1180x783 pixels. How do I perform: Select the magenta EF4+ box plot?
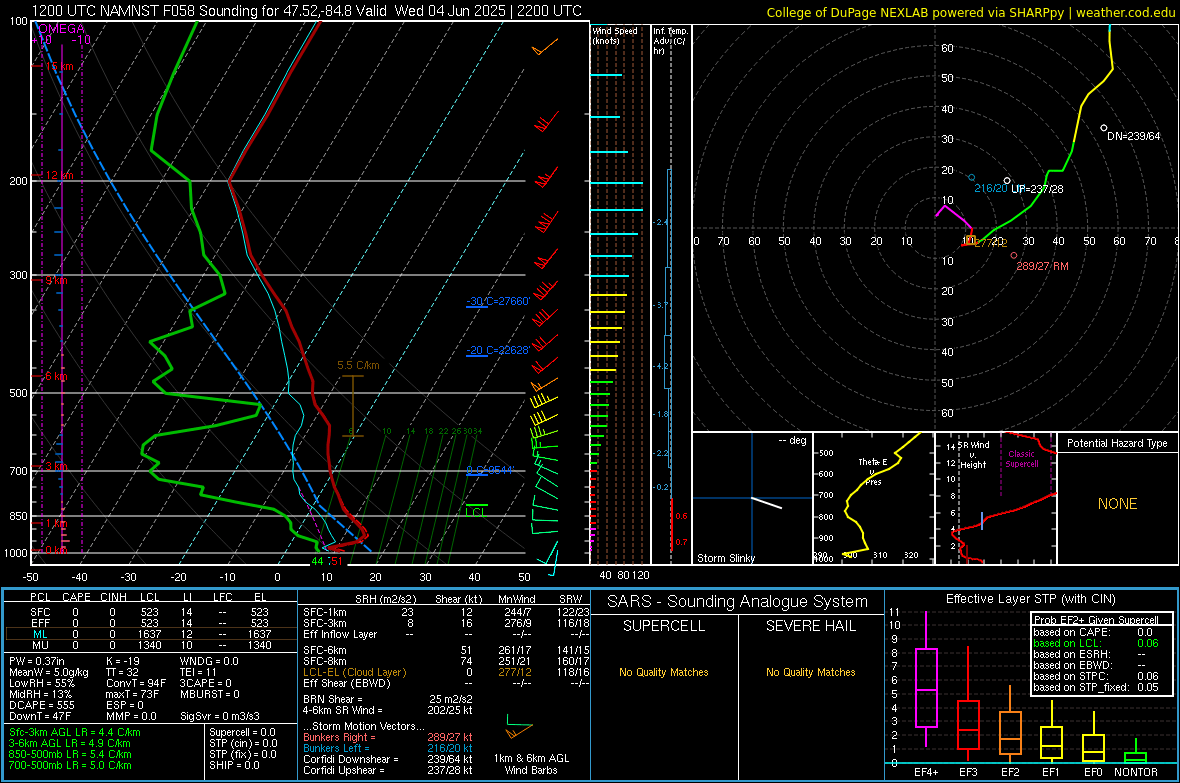926,678
